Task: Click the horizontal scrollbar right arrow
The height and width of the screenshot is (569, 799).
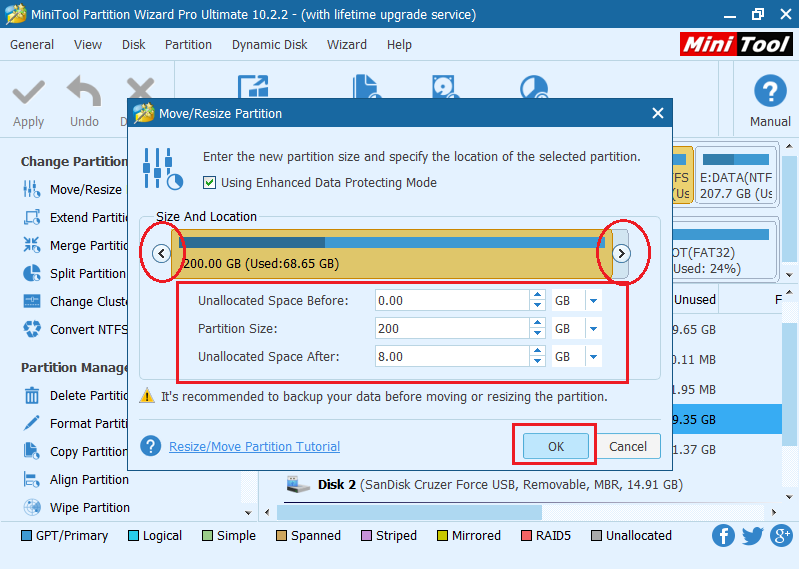Action: coord(774,512)
